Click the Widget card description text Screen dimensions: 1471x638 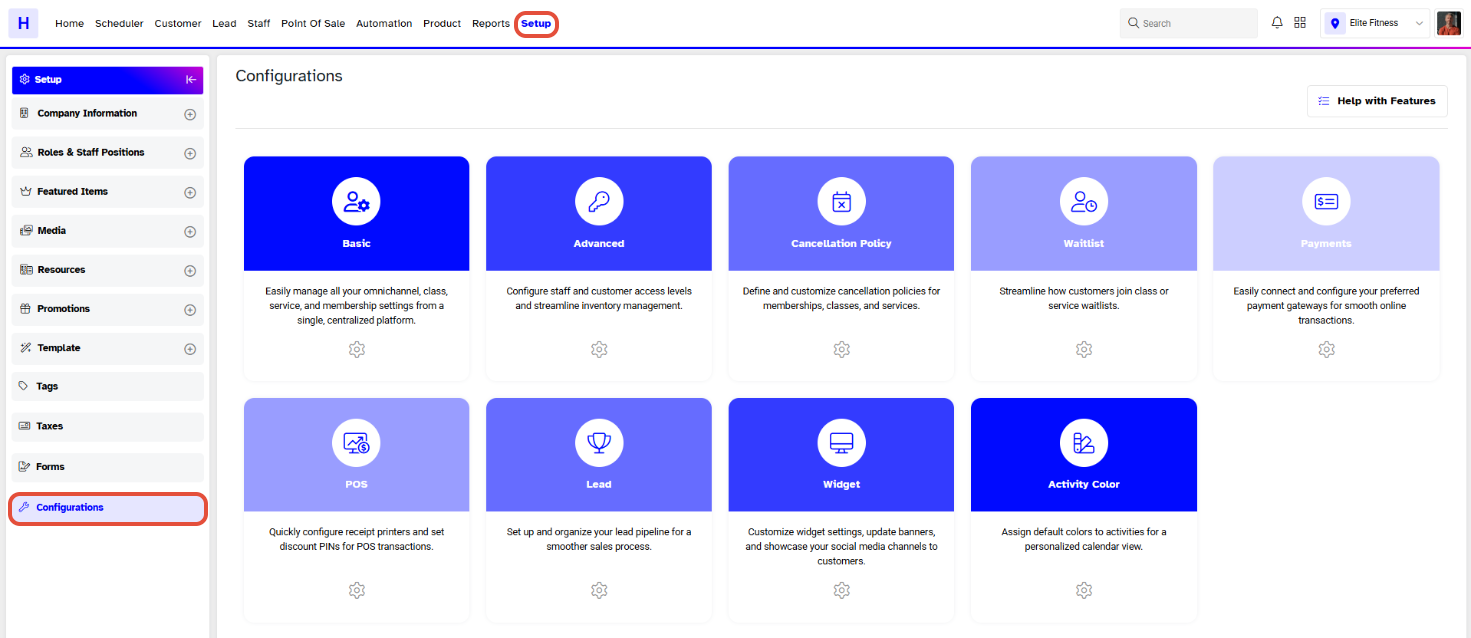(x=841, y=547)
